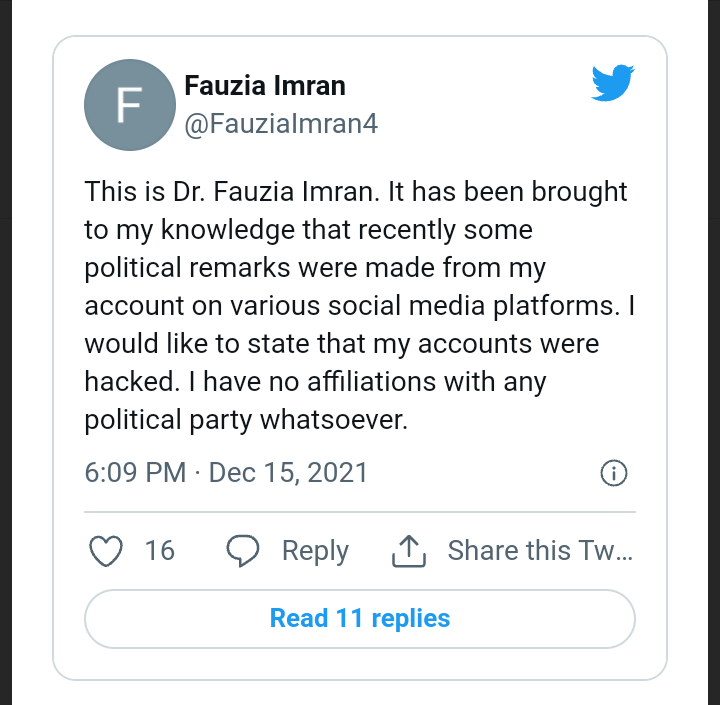Click the like count 16

click(159, 551)
